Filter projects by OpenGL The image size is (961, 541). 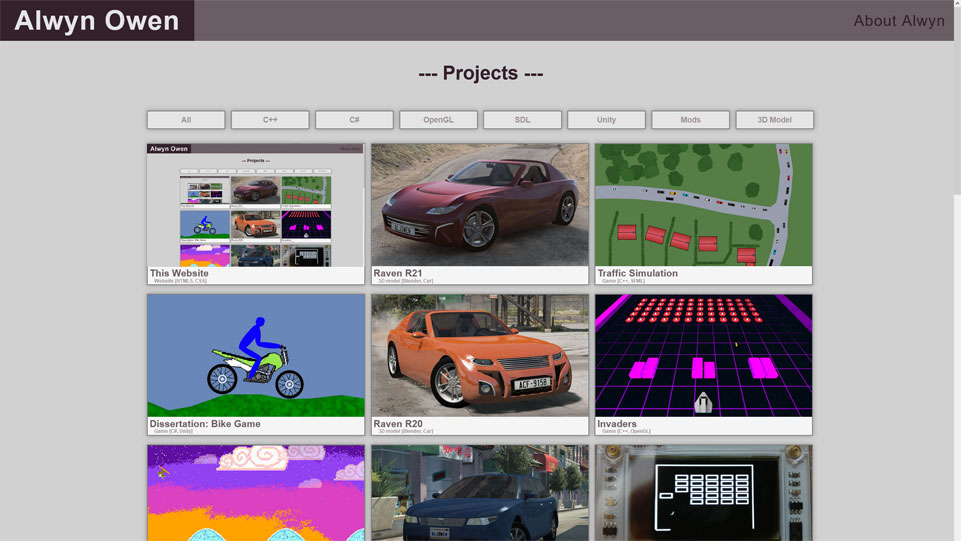[x=438, y=119]
